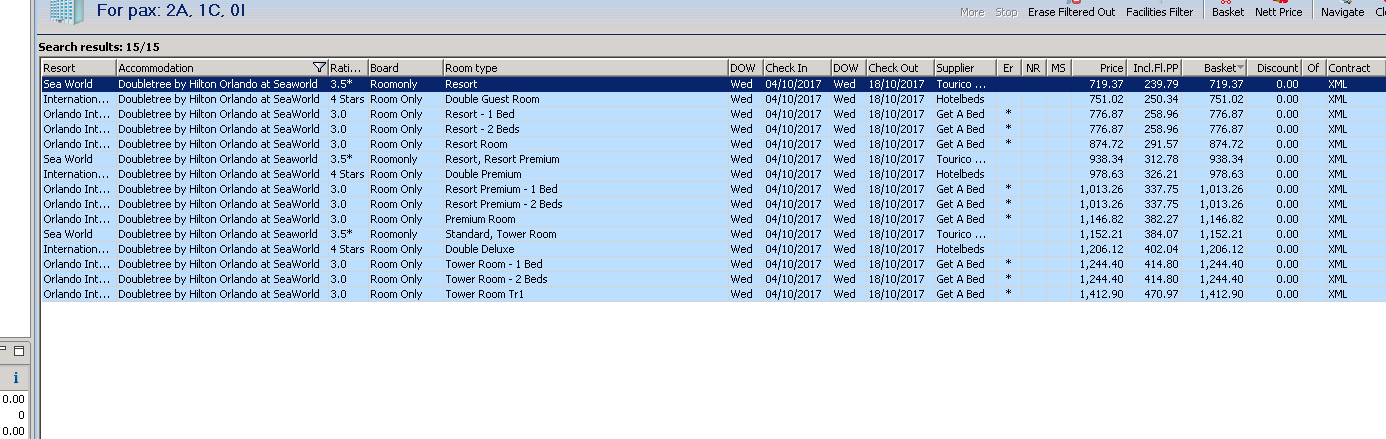Viewport: 1386px width, 439px height.
Task: Maximize the left side panel
Action: (19, 351)
